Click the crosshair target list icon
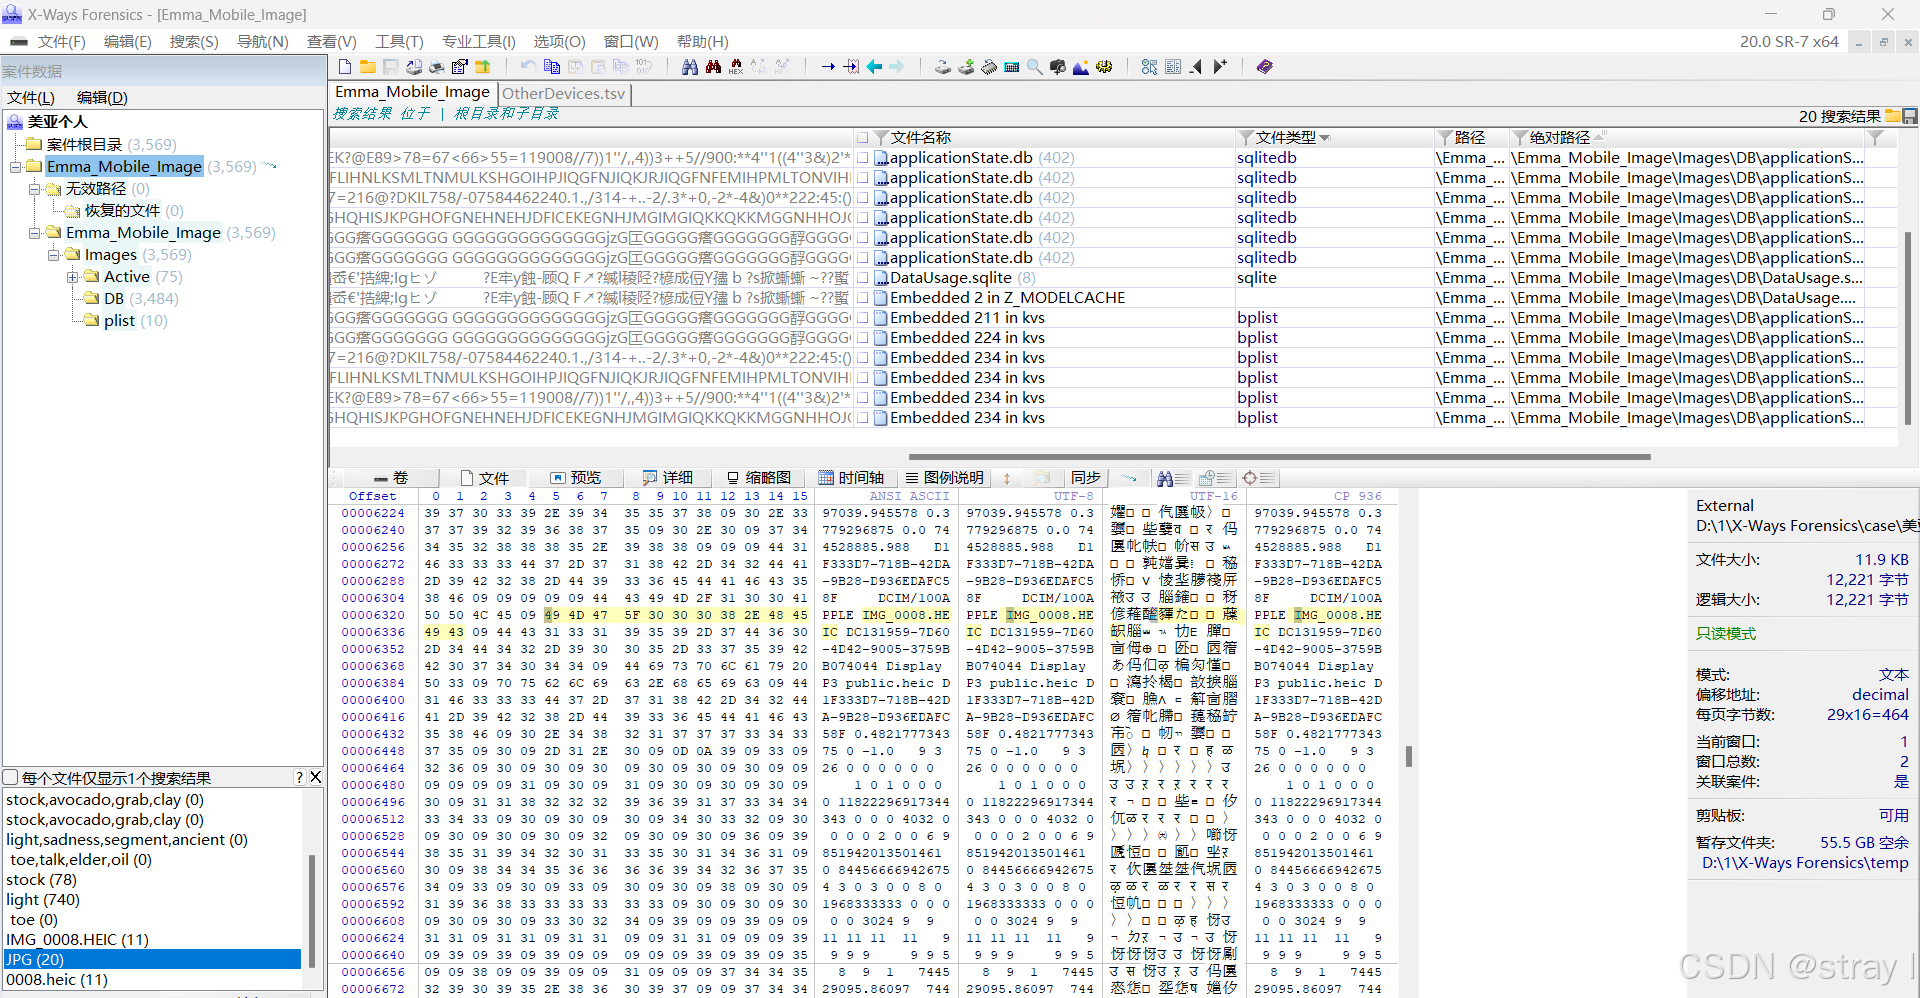1920x998 pixels. pos(1258,478)
